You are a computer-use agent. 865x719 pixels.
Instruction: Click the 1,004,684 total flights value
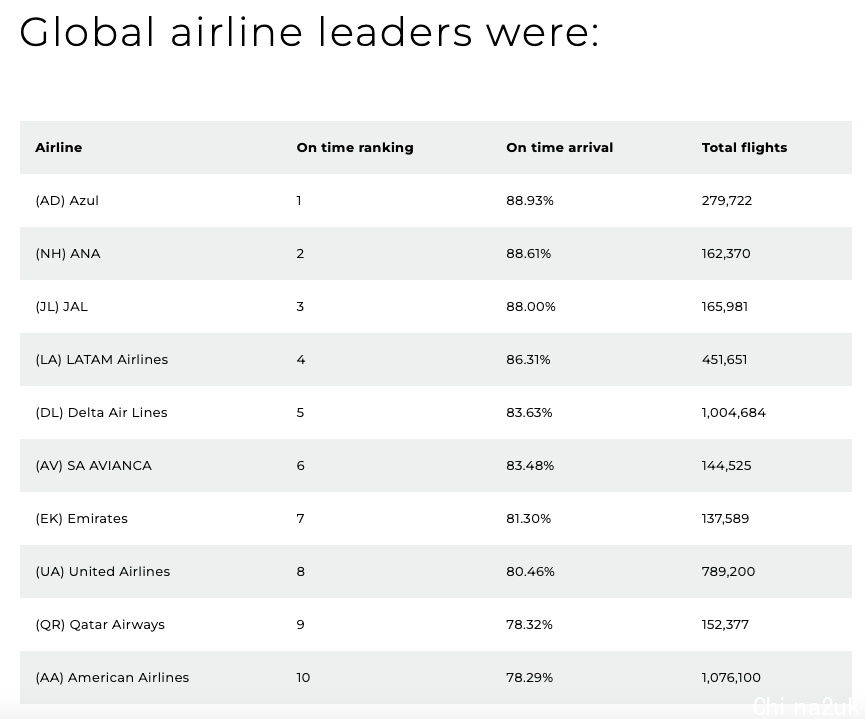click(734, 412)
